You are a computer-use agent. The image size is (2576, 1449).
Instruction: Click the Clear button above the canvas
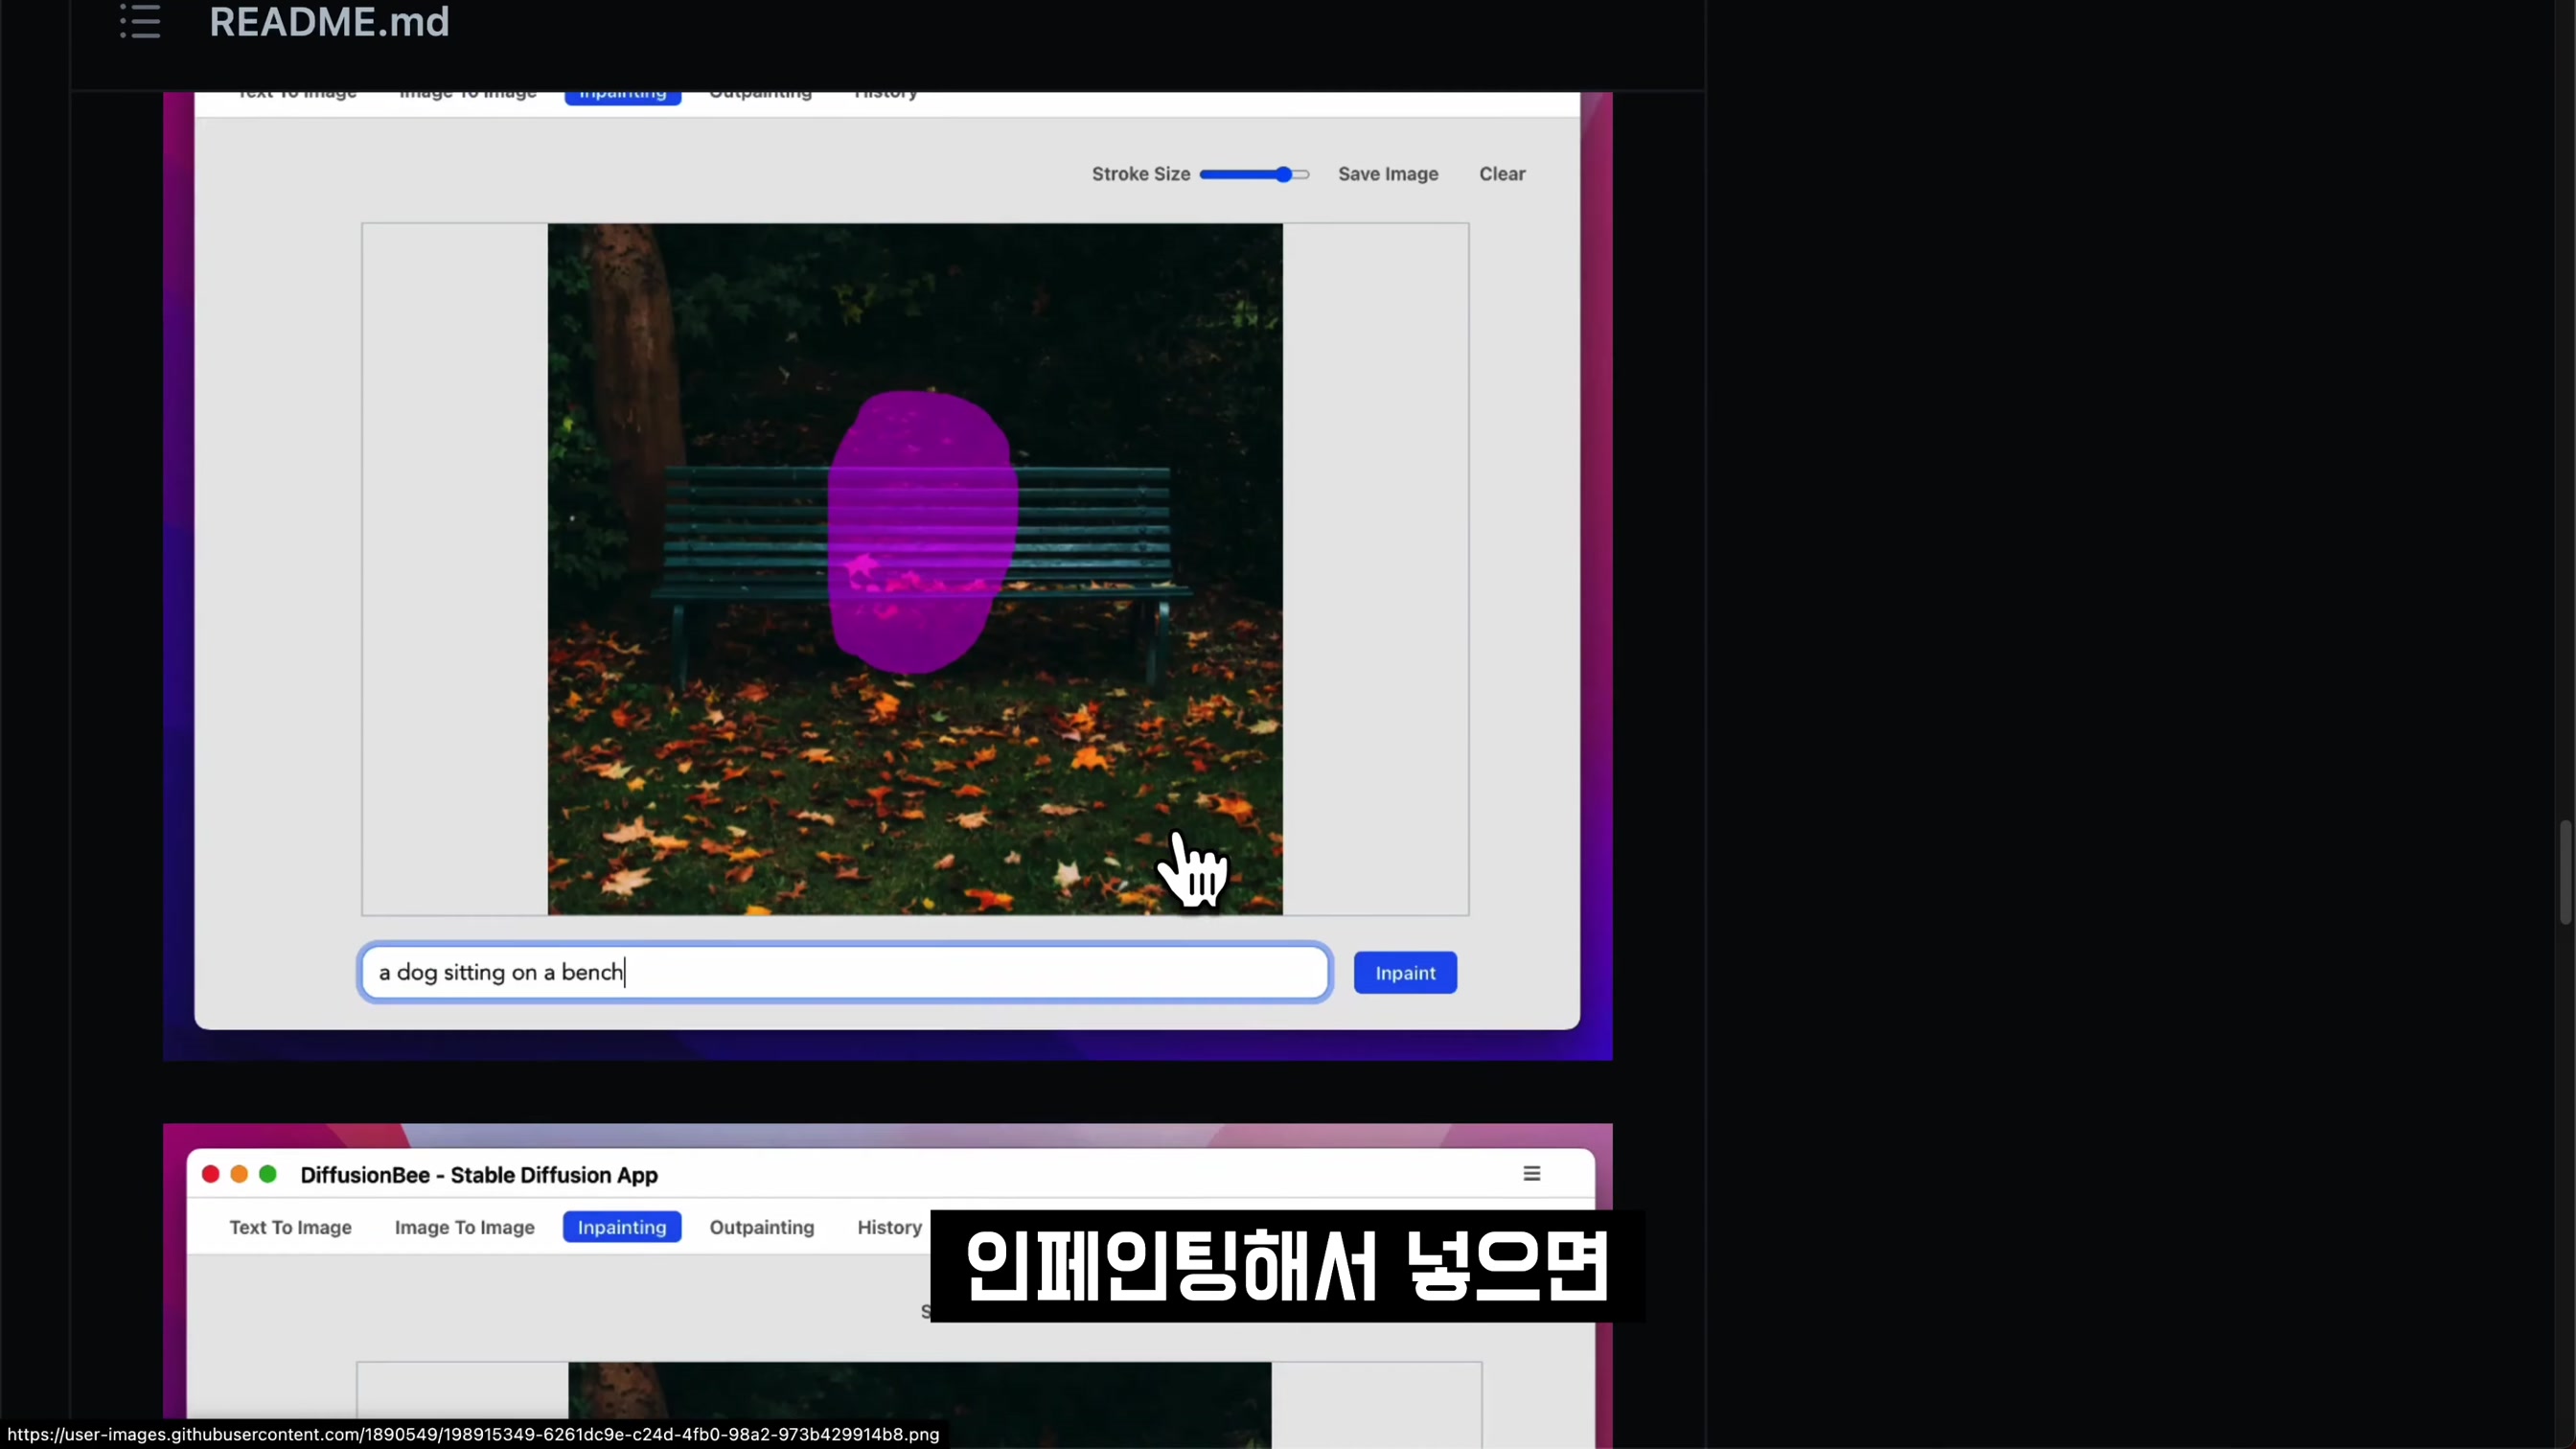point(1502,174)
